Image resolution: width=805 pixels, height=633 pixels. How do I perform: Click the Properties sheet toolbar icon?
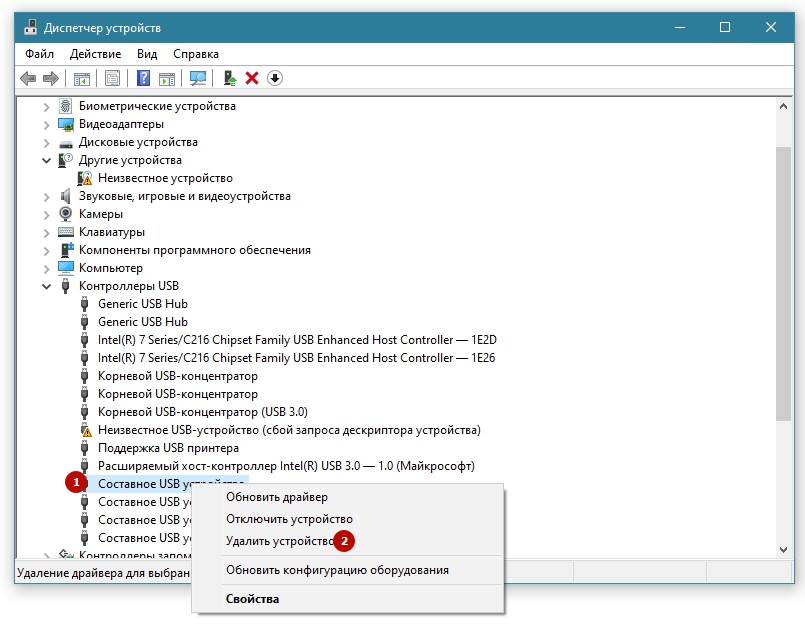click(113, 78)
